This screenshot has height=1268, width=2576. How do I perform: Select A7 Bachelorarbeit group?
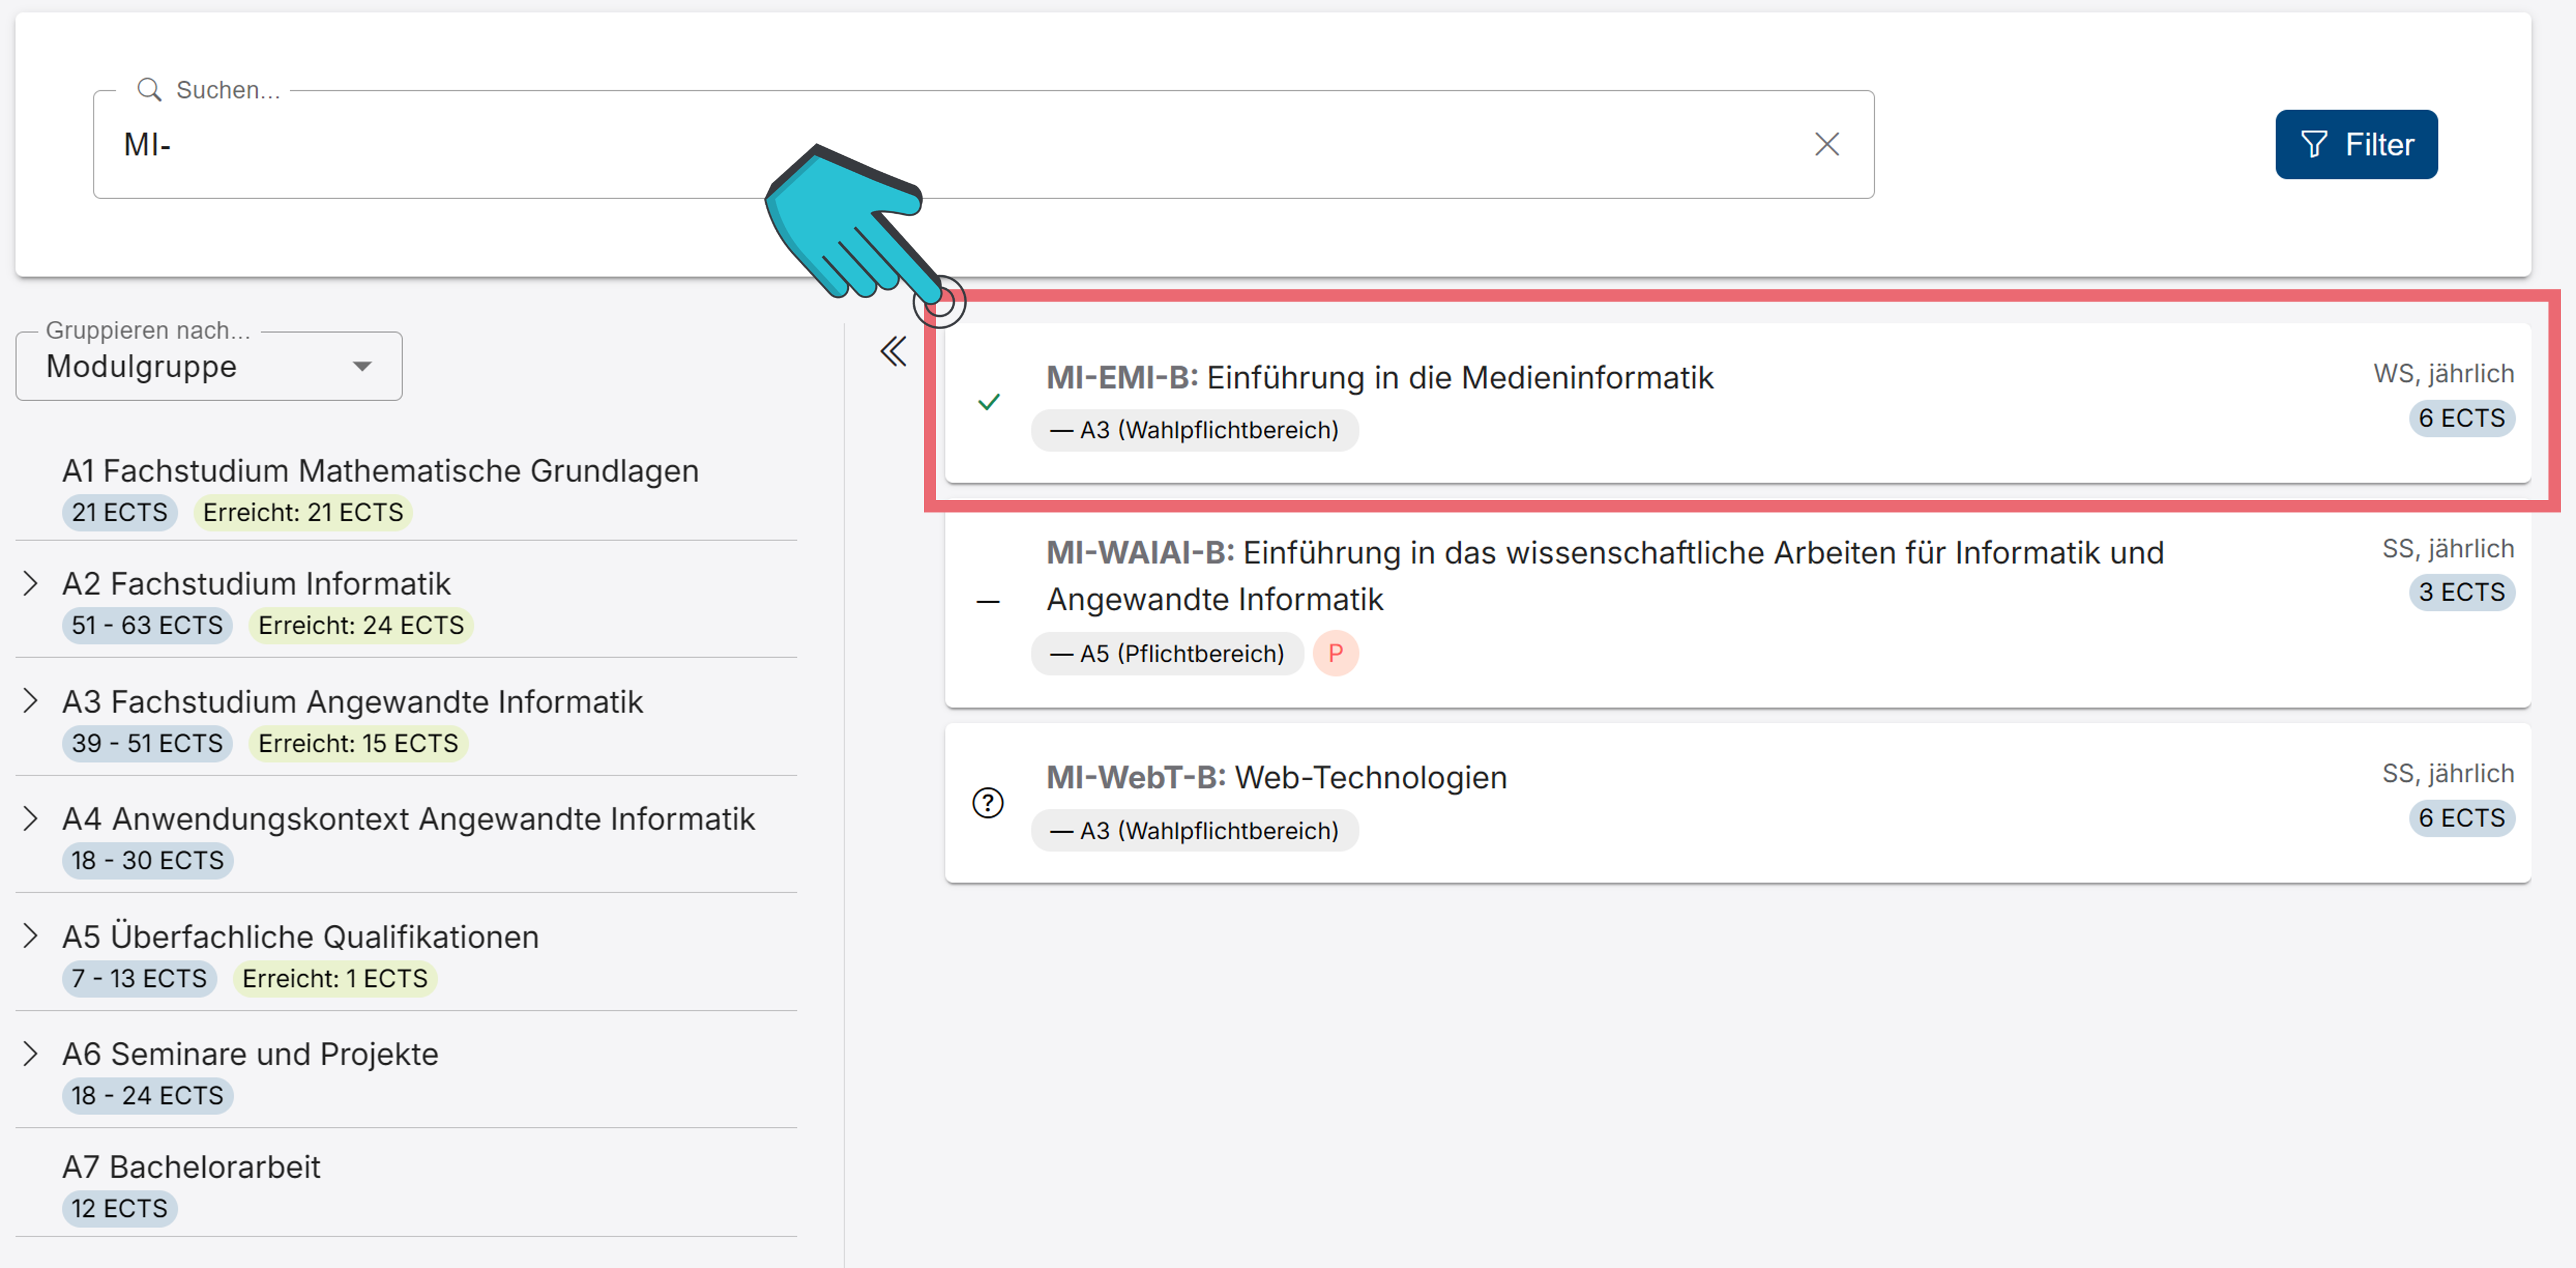coord(191,1166)
